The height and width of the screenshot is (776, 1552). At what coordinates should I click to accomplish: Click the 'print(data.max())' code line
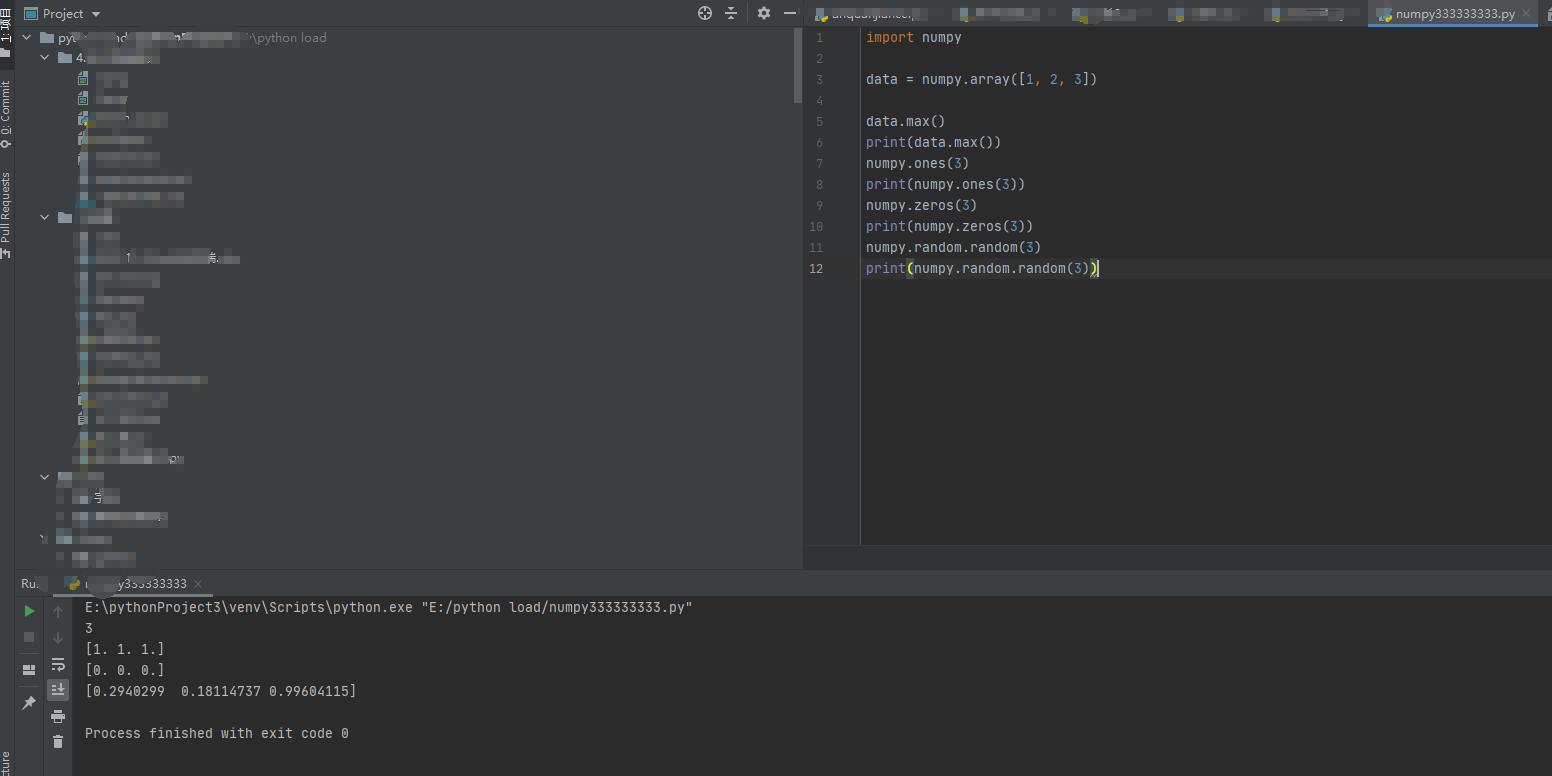pos(933,142)
